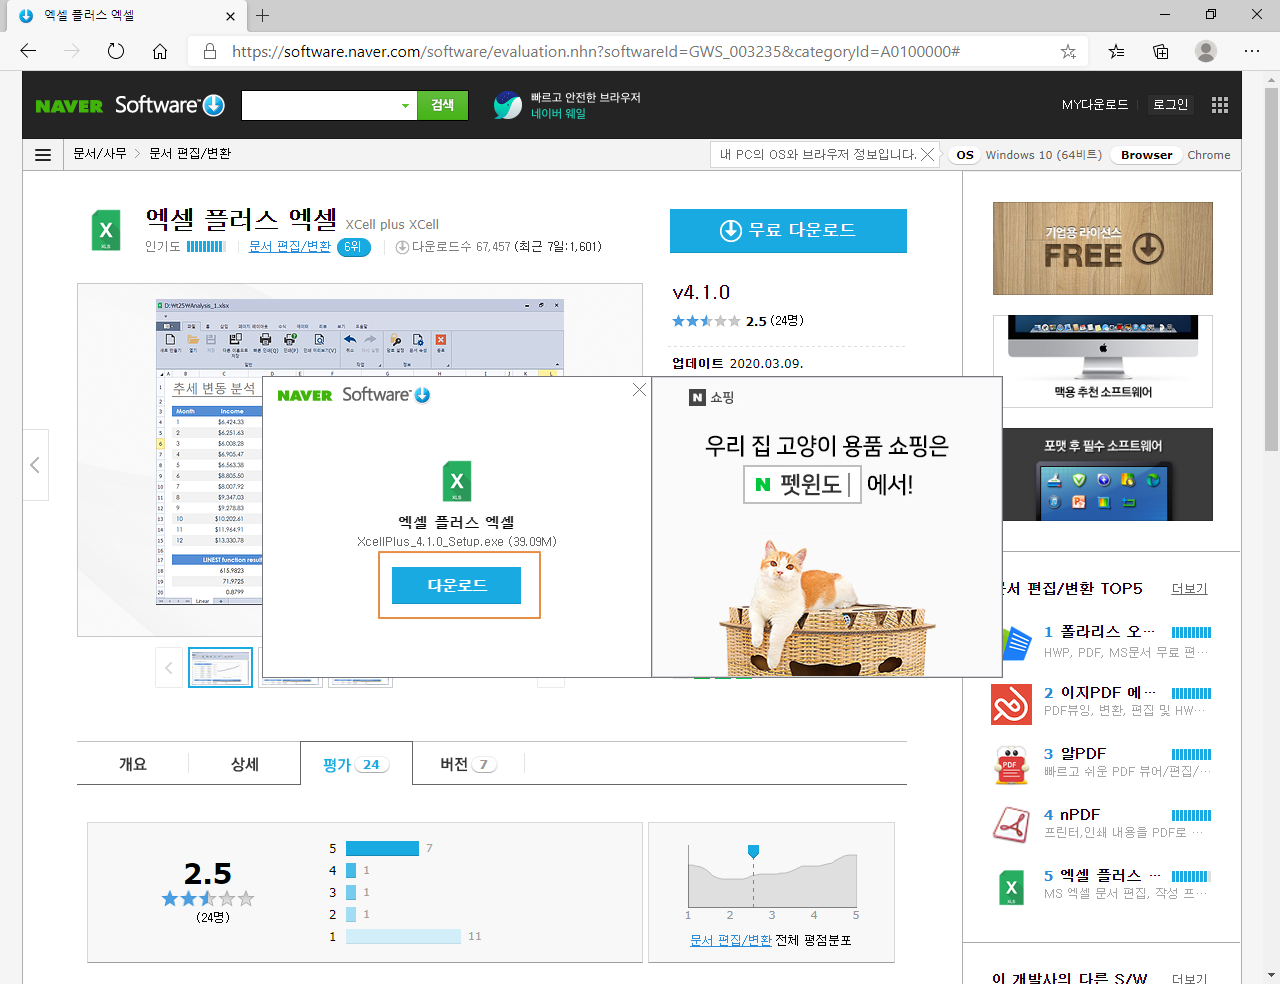Click 엑셀 플러스 icon in TOP5 list
The height and width of the screenshot is (984, 1280).
click(1012, 887)
